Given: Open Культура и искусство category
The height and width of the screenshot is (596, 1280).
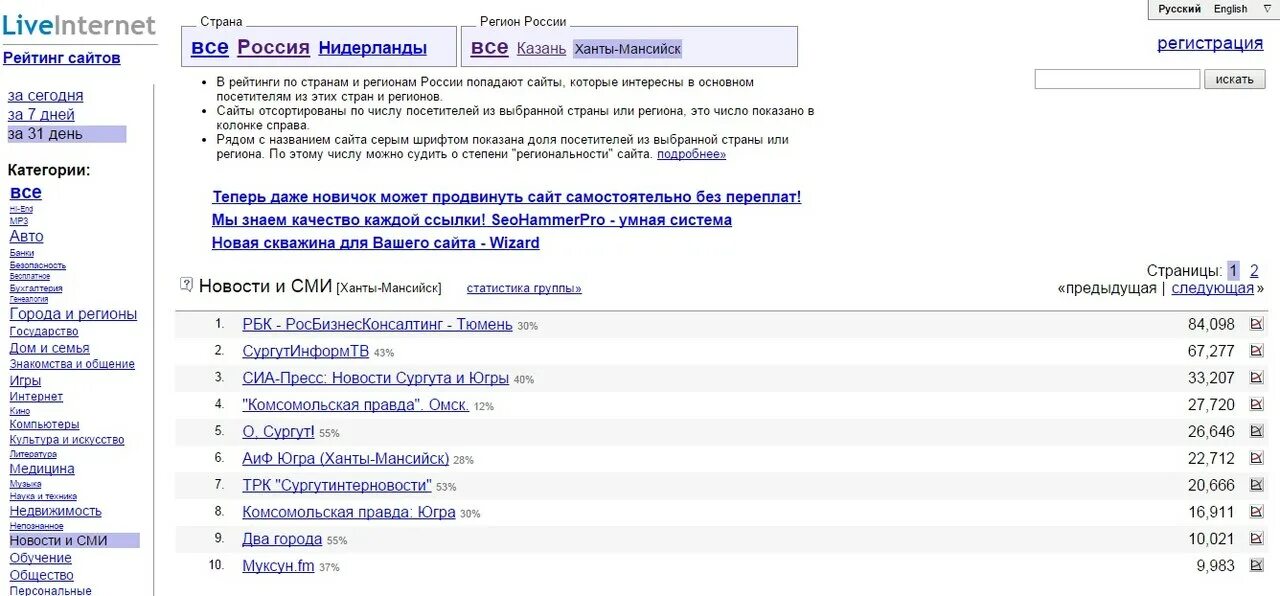Looking at the screenshot, I should (x=67, y=440).
